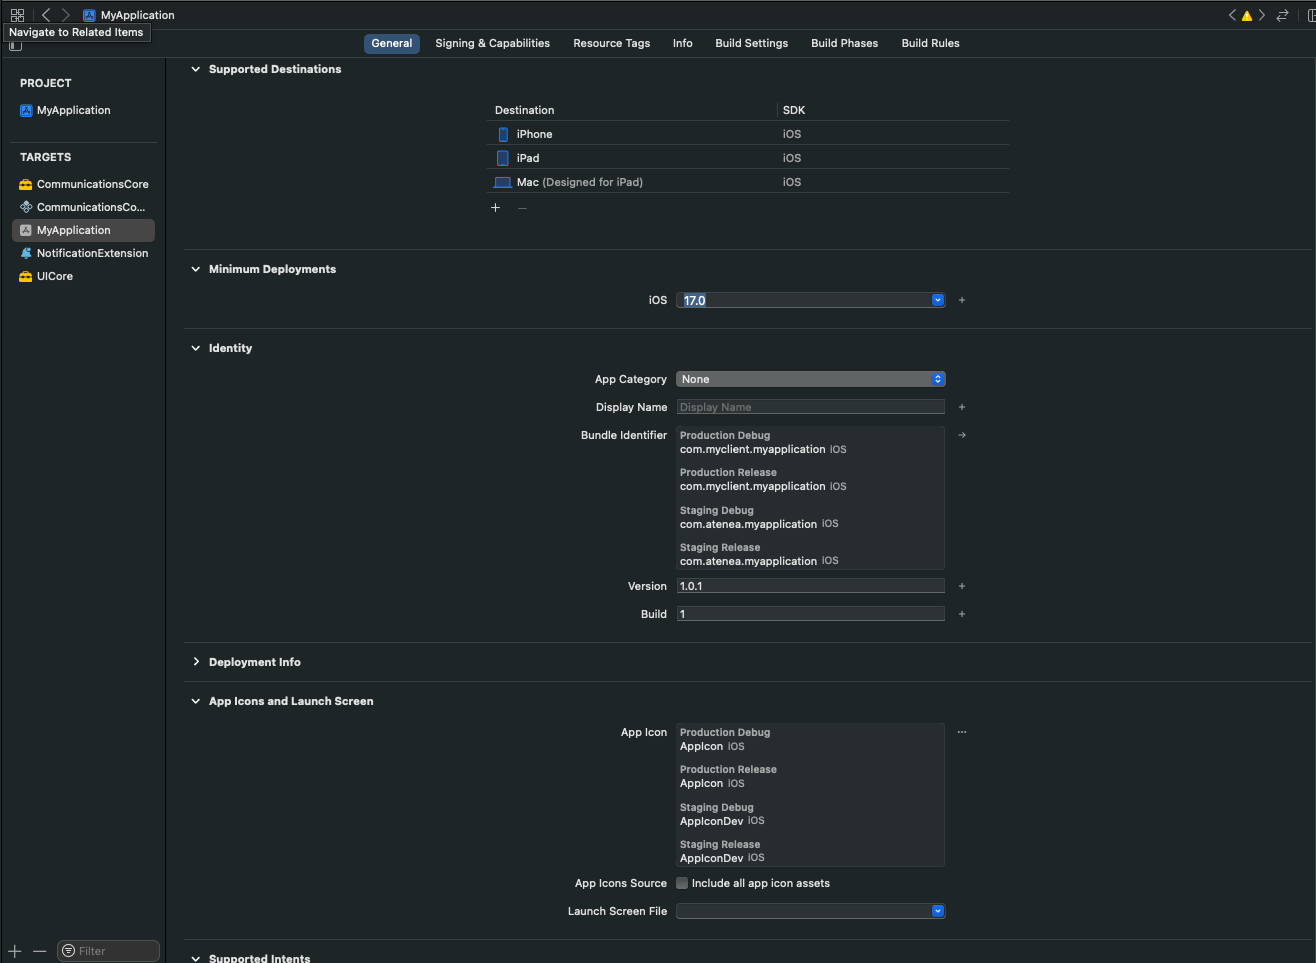This screenshot has width=1316, height=963.
Task: Select the iPhone destination row
Action: 748,134
